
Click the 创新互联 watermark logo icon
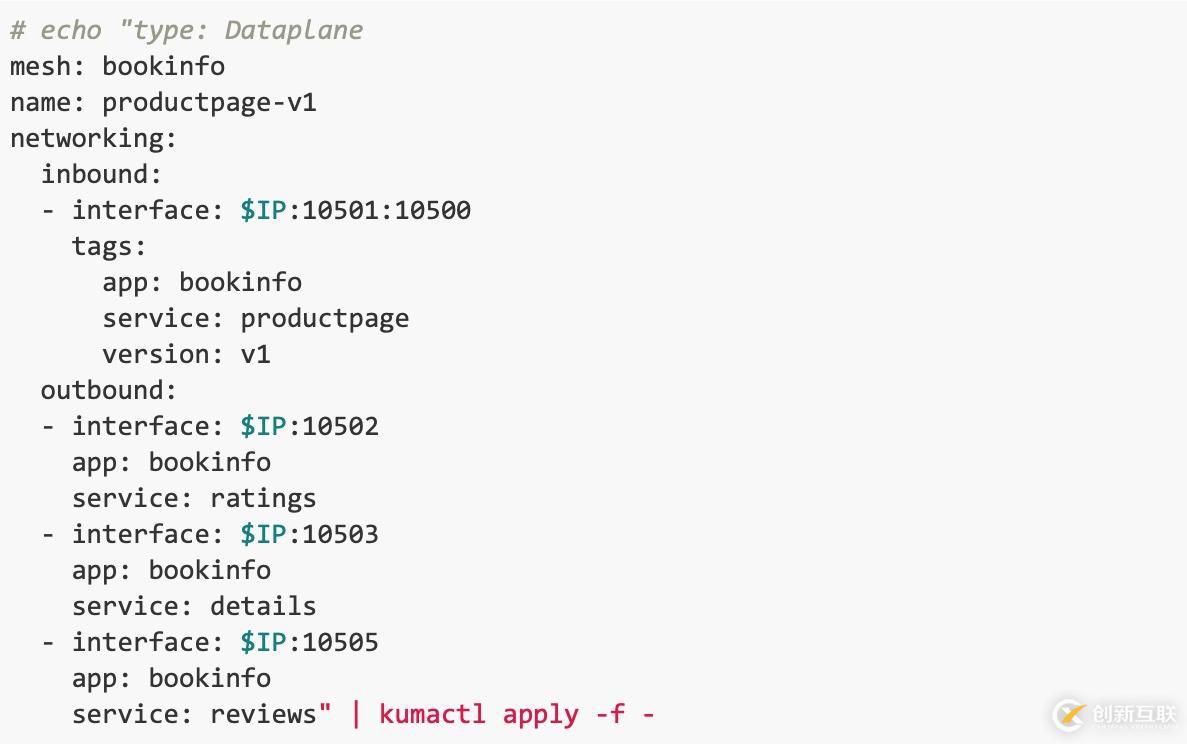point(1070,714)
